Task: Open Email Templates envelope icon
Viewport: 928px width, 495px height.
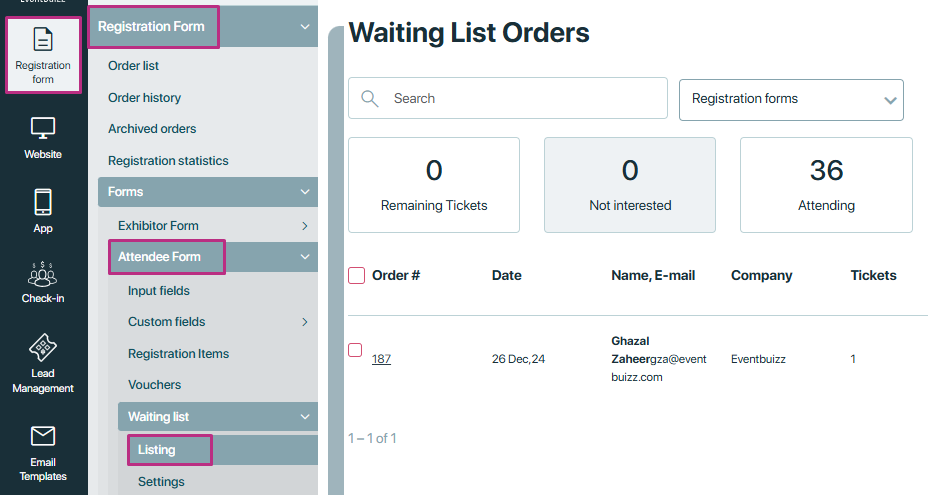Action: pyautogui.click(x=43, y=436)
